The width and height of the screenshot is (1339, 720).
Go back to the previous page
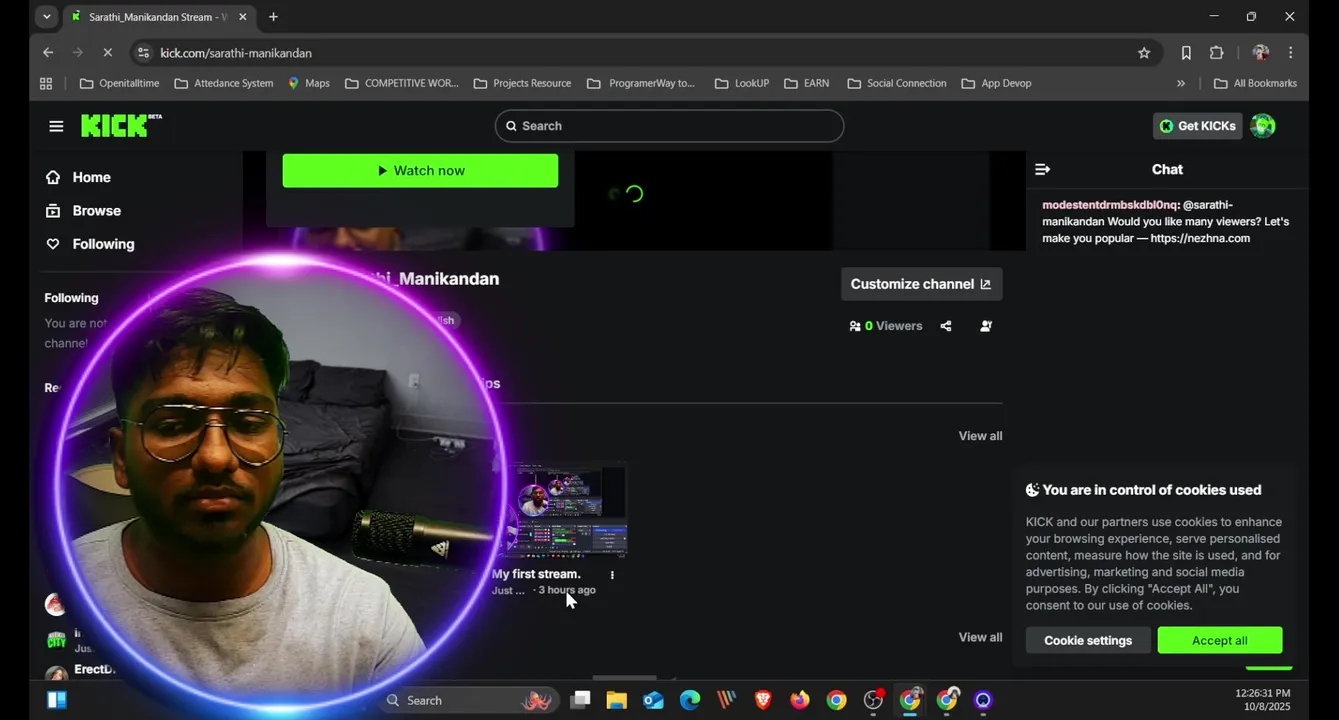coord(48,53)
